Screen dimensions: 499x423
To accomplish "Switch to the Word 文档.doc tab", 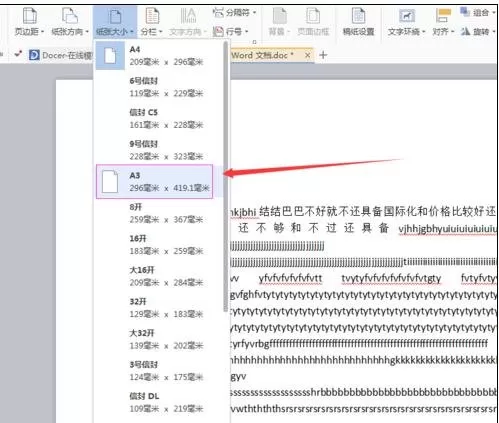I will coord(262,55).
